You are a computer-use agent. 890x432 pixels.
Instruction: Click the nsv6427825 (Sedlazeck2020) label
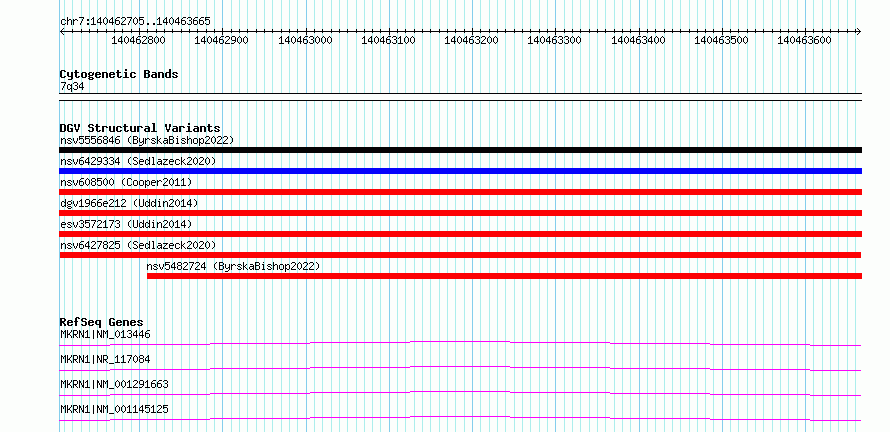click(x=138, y=245)
